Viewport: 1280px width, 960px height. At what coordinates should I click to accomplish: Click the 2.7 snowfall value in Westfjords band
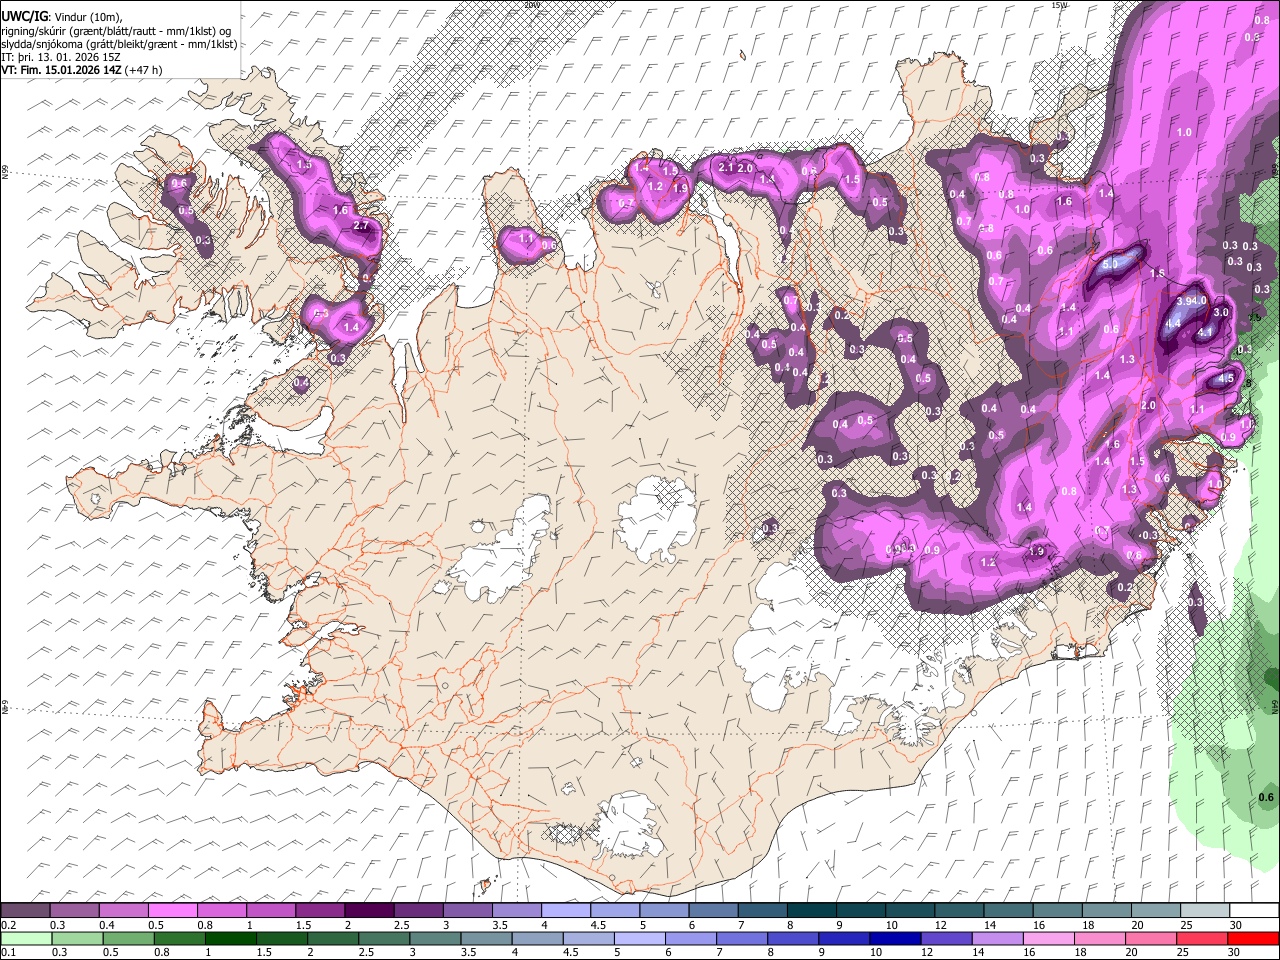(361, 227)
